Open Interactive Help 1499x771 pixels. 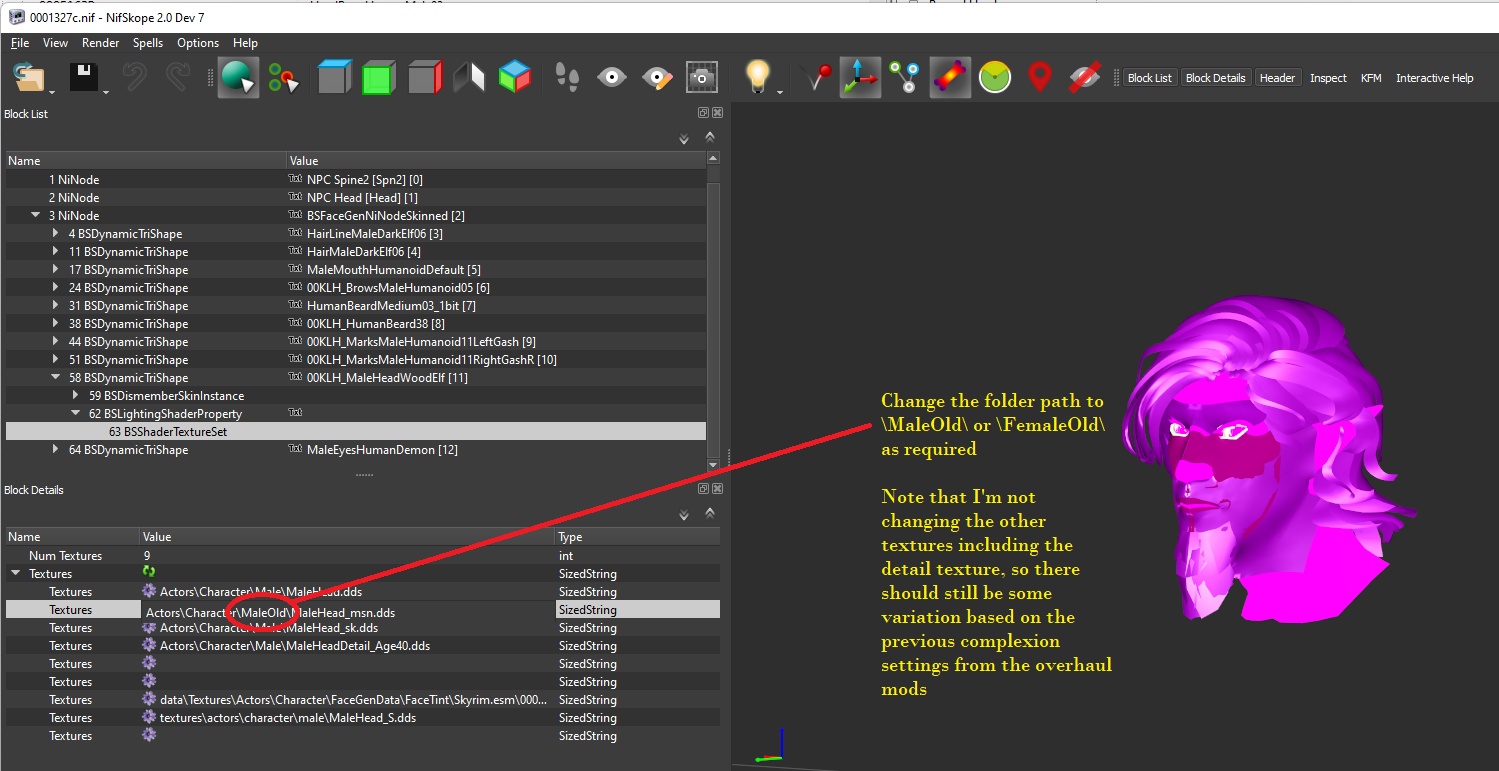coord(1434,78)
